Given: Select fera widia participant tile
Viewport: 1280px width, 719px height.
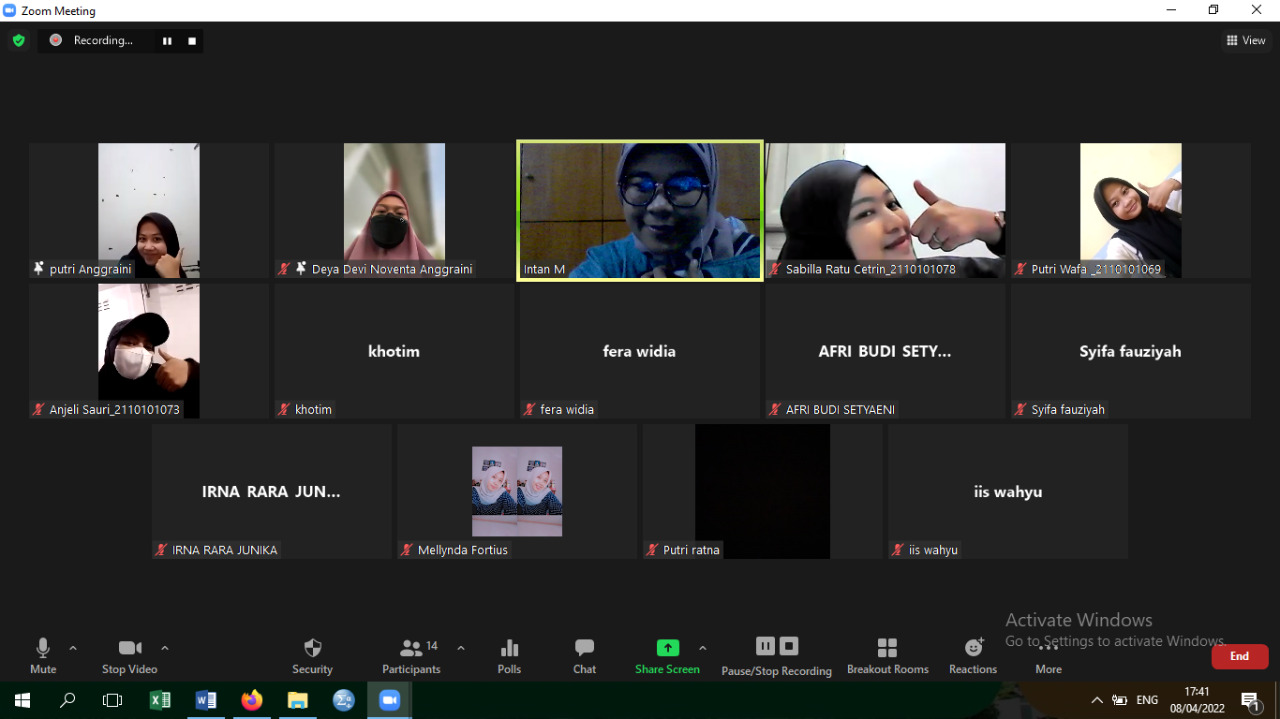Looking at the screenshot, I should pyautogui.click(x=640, y=351).
